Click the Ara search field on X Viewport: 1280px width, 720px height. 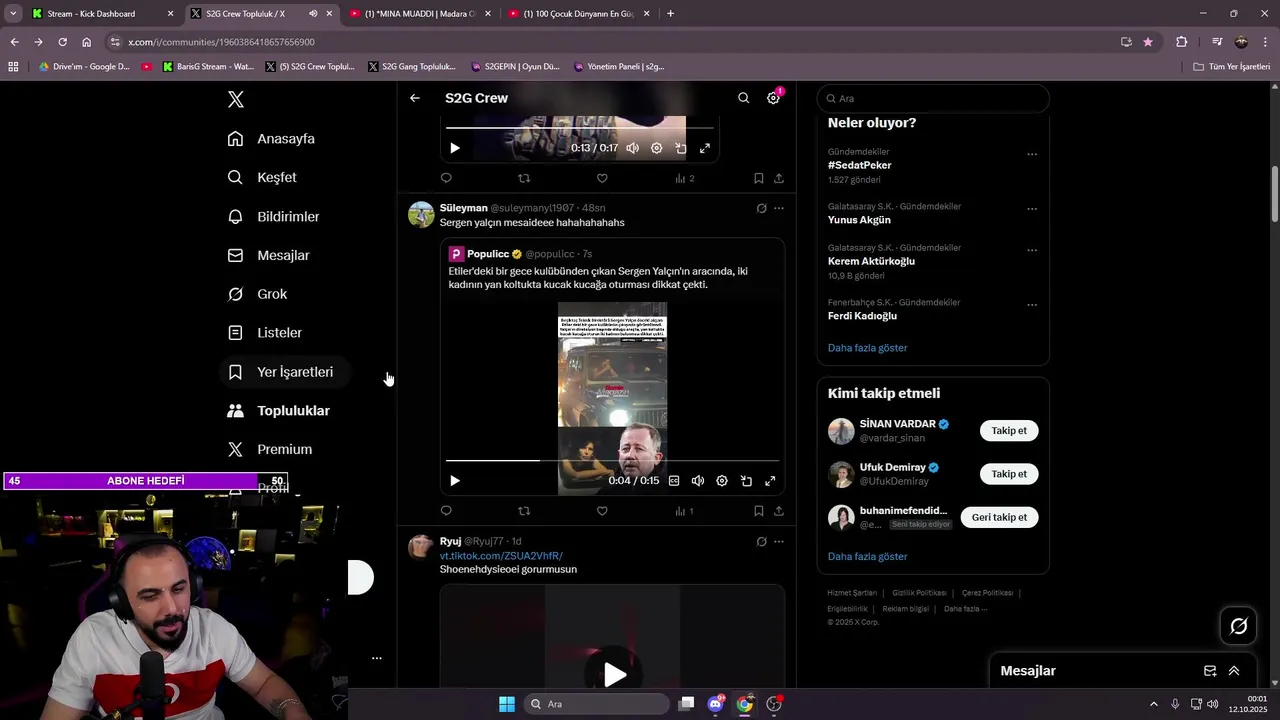pos(933,98)
